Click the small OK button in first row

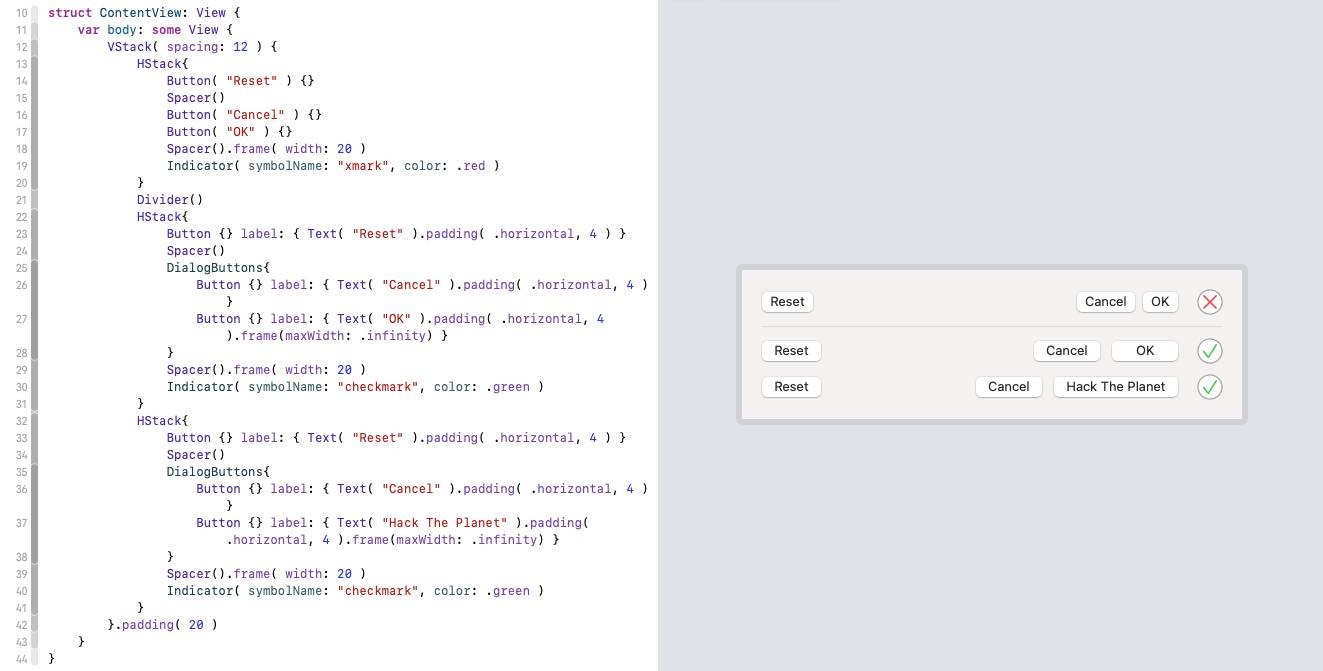[1160, 302]
